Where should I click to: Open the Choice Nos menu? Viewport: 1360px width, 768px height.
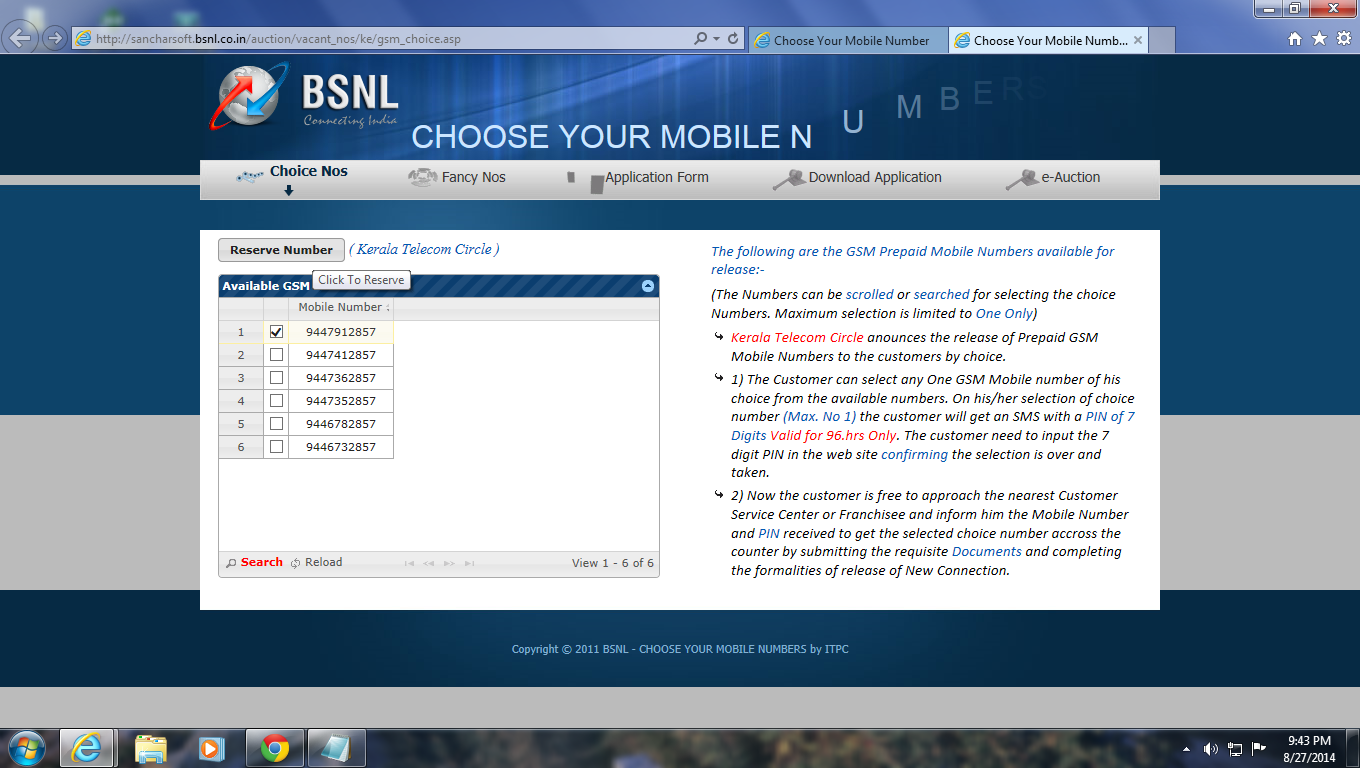(308, 171)
